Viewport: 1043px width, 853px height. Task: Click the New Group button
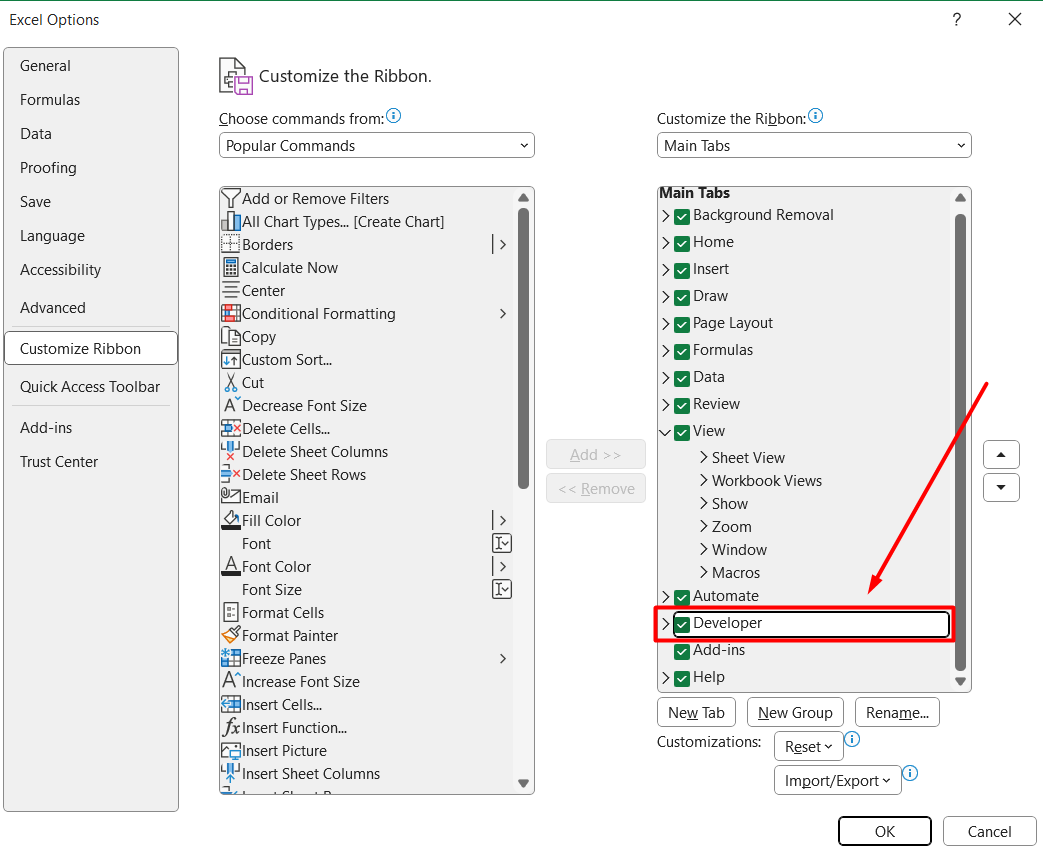click(x=795, y=713)
